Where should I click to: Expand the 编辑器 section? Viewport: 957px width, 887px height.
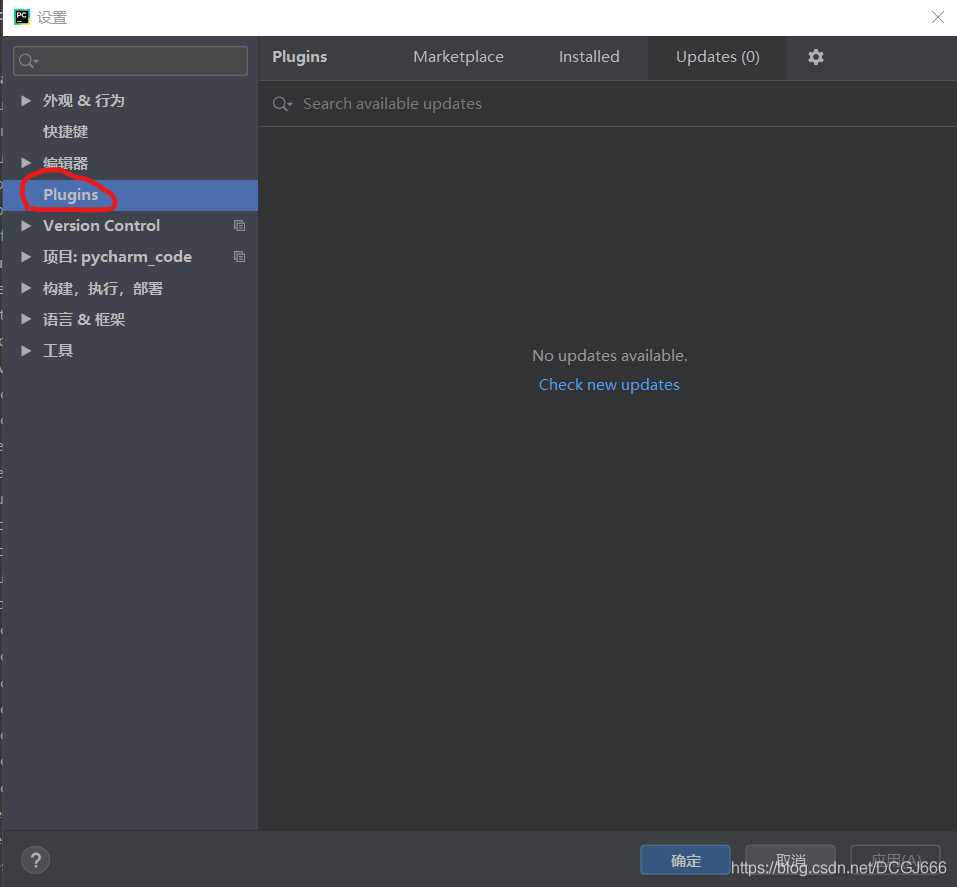click(26, 163)
